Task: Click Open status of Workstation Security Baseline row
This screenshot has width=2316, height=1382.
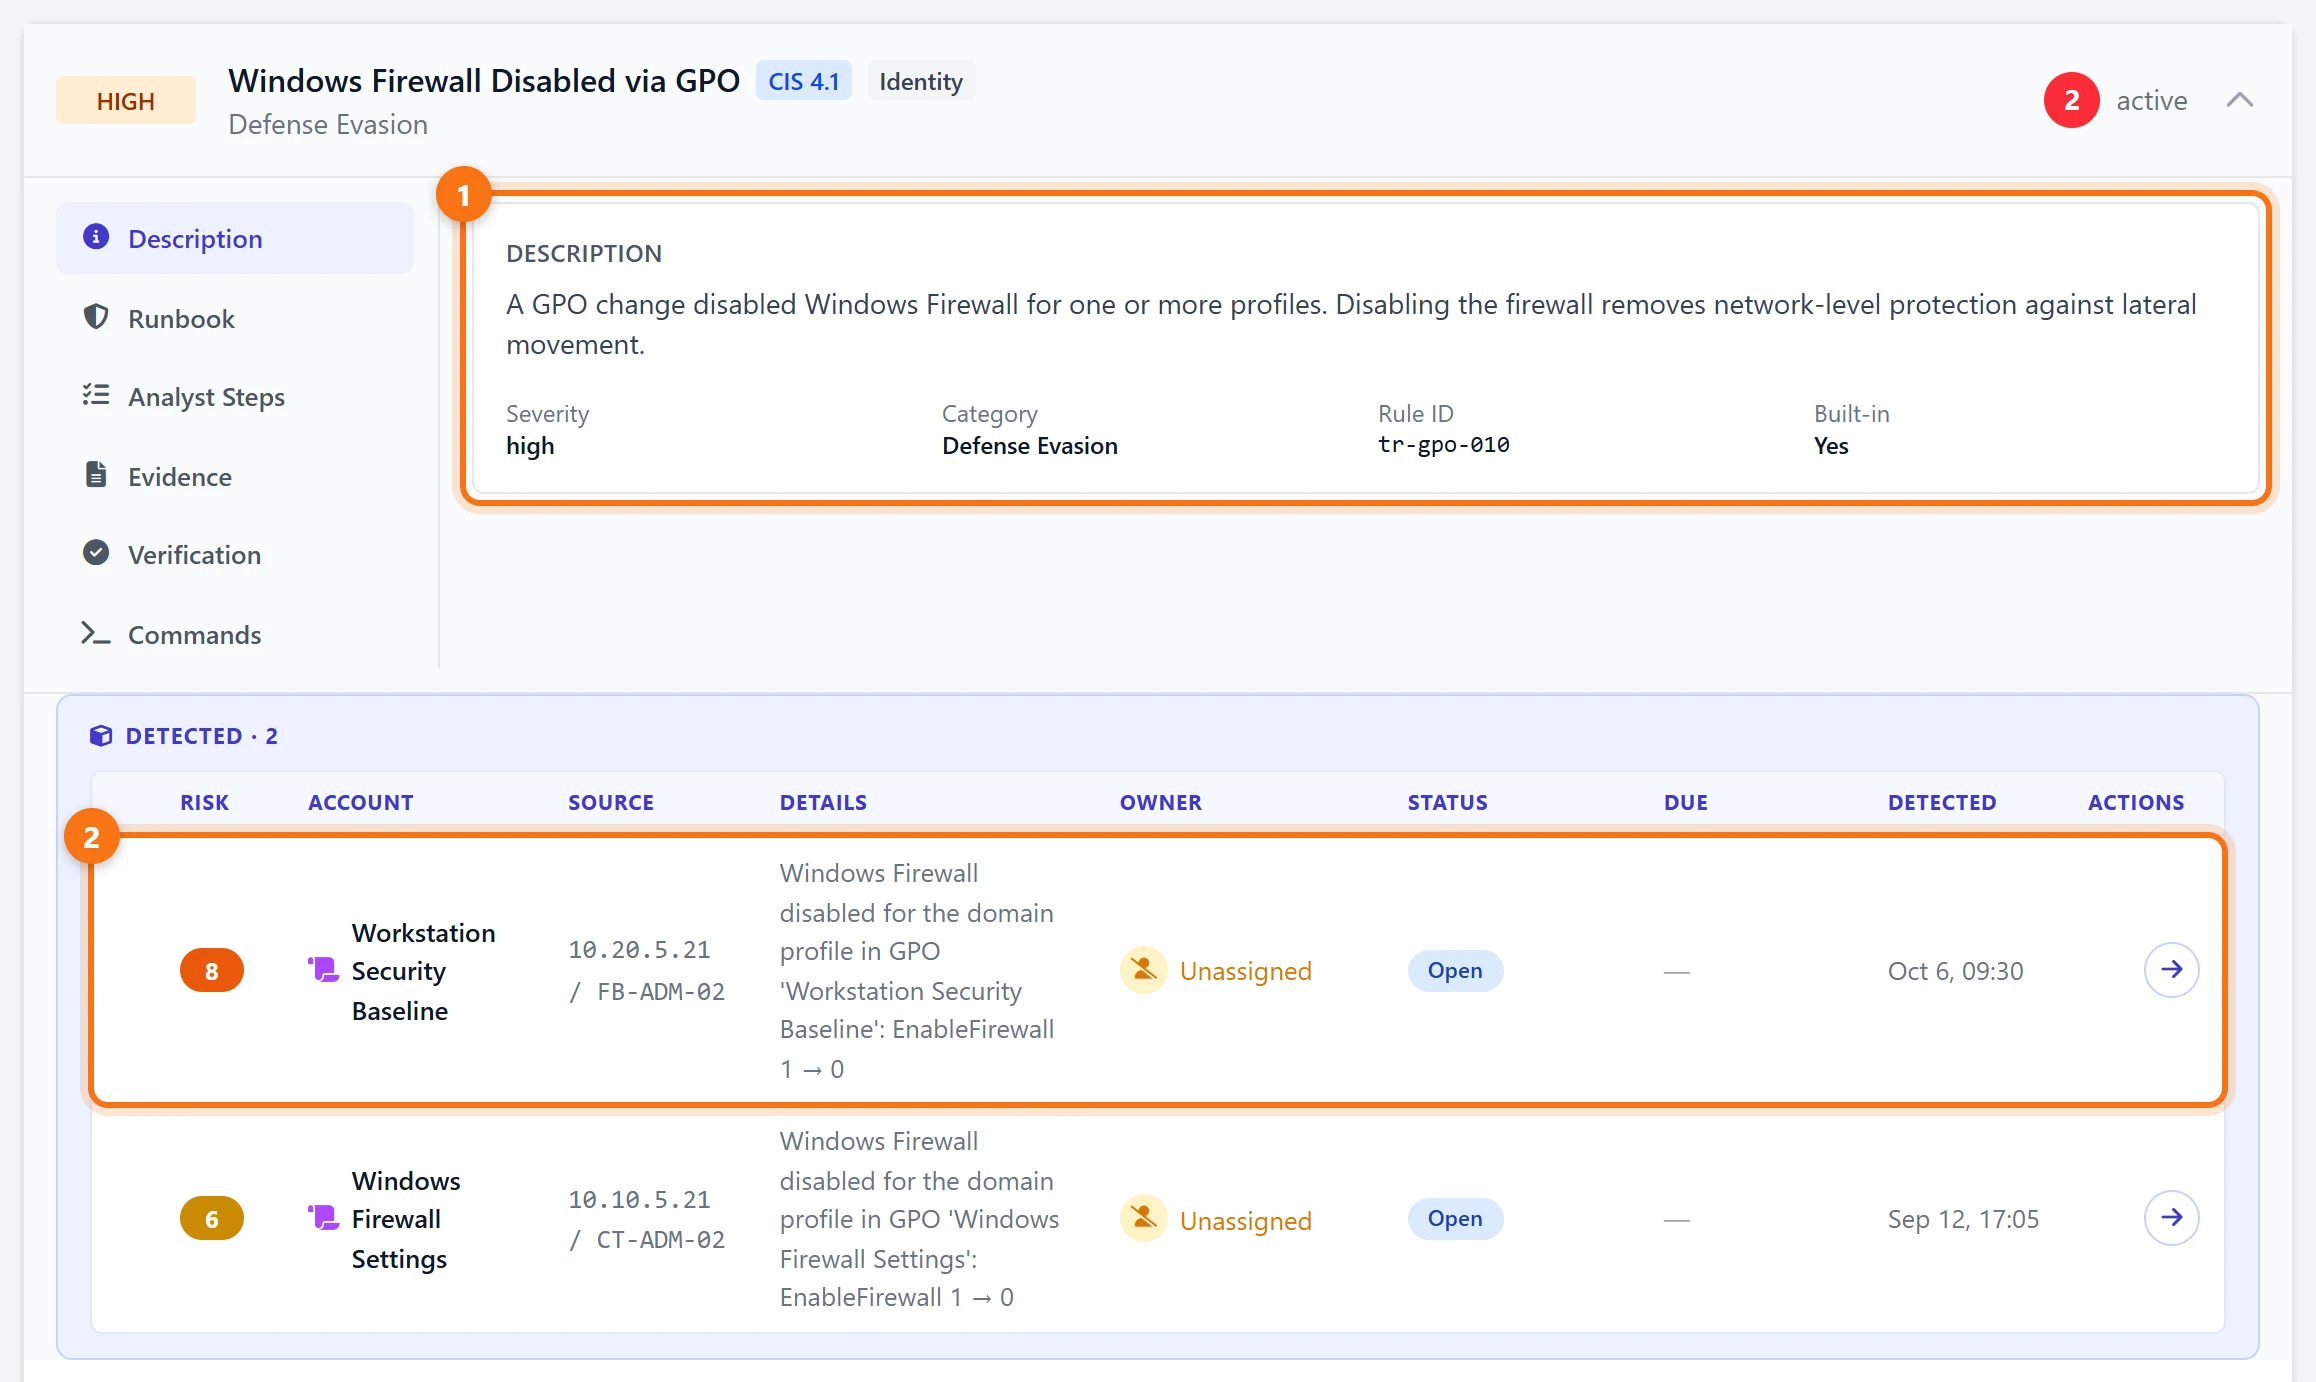Action: pyautogui.click(x=1455, y=970)
